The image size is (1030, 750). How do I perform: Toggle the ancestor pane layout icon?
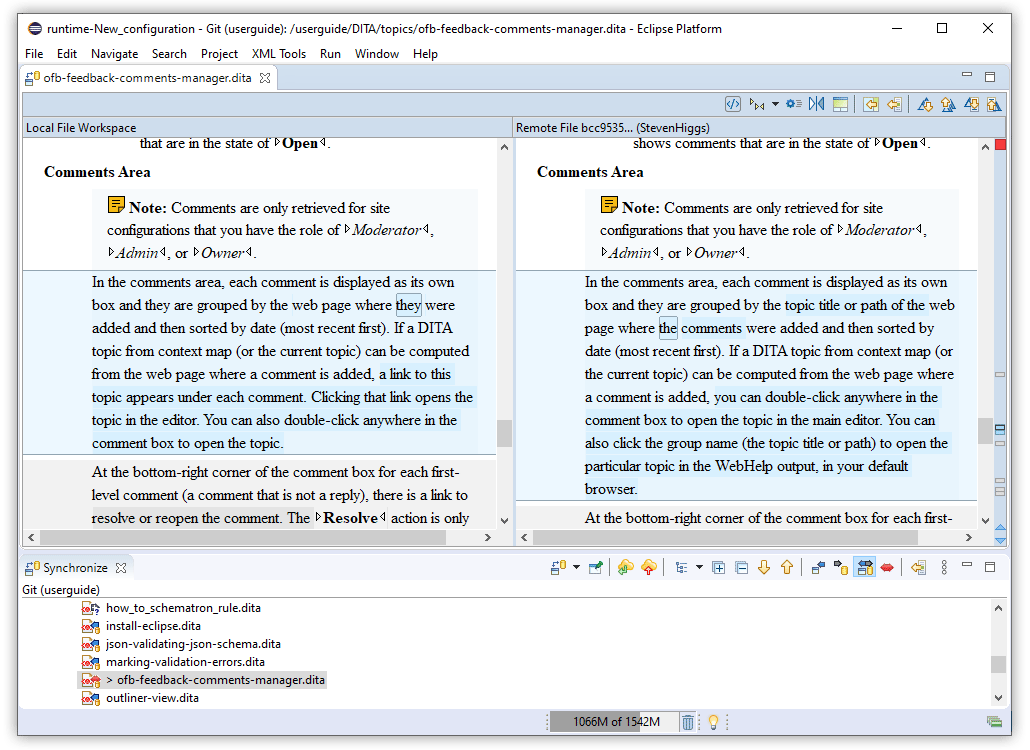point(840,104)
